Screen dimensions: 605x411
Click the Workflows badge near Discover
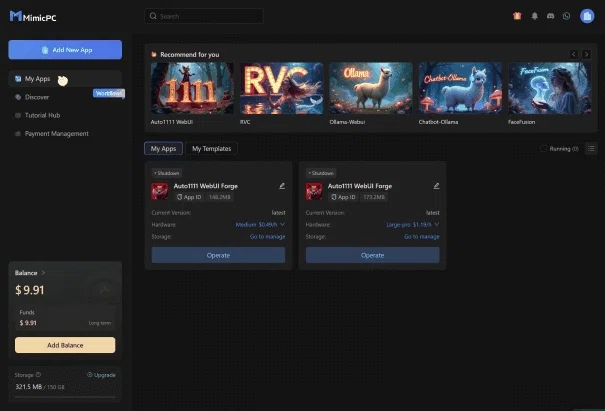(109, 93)
